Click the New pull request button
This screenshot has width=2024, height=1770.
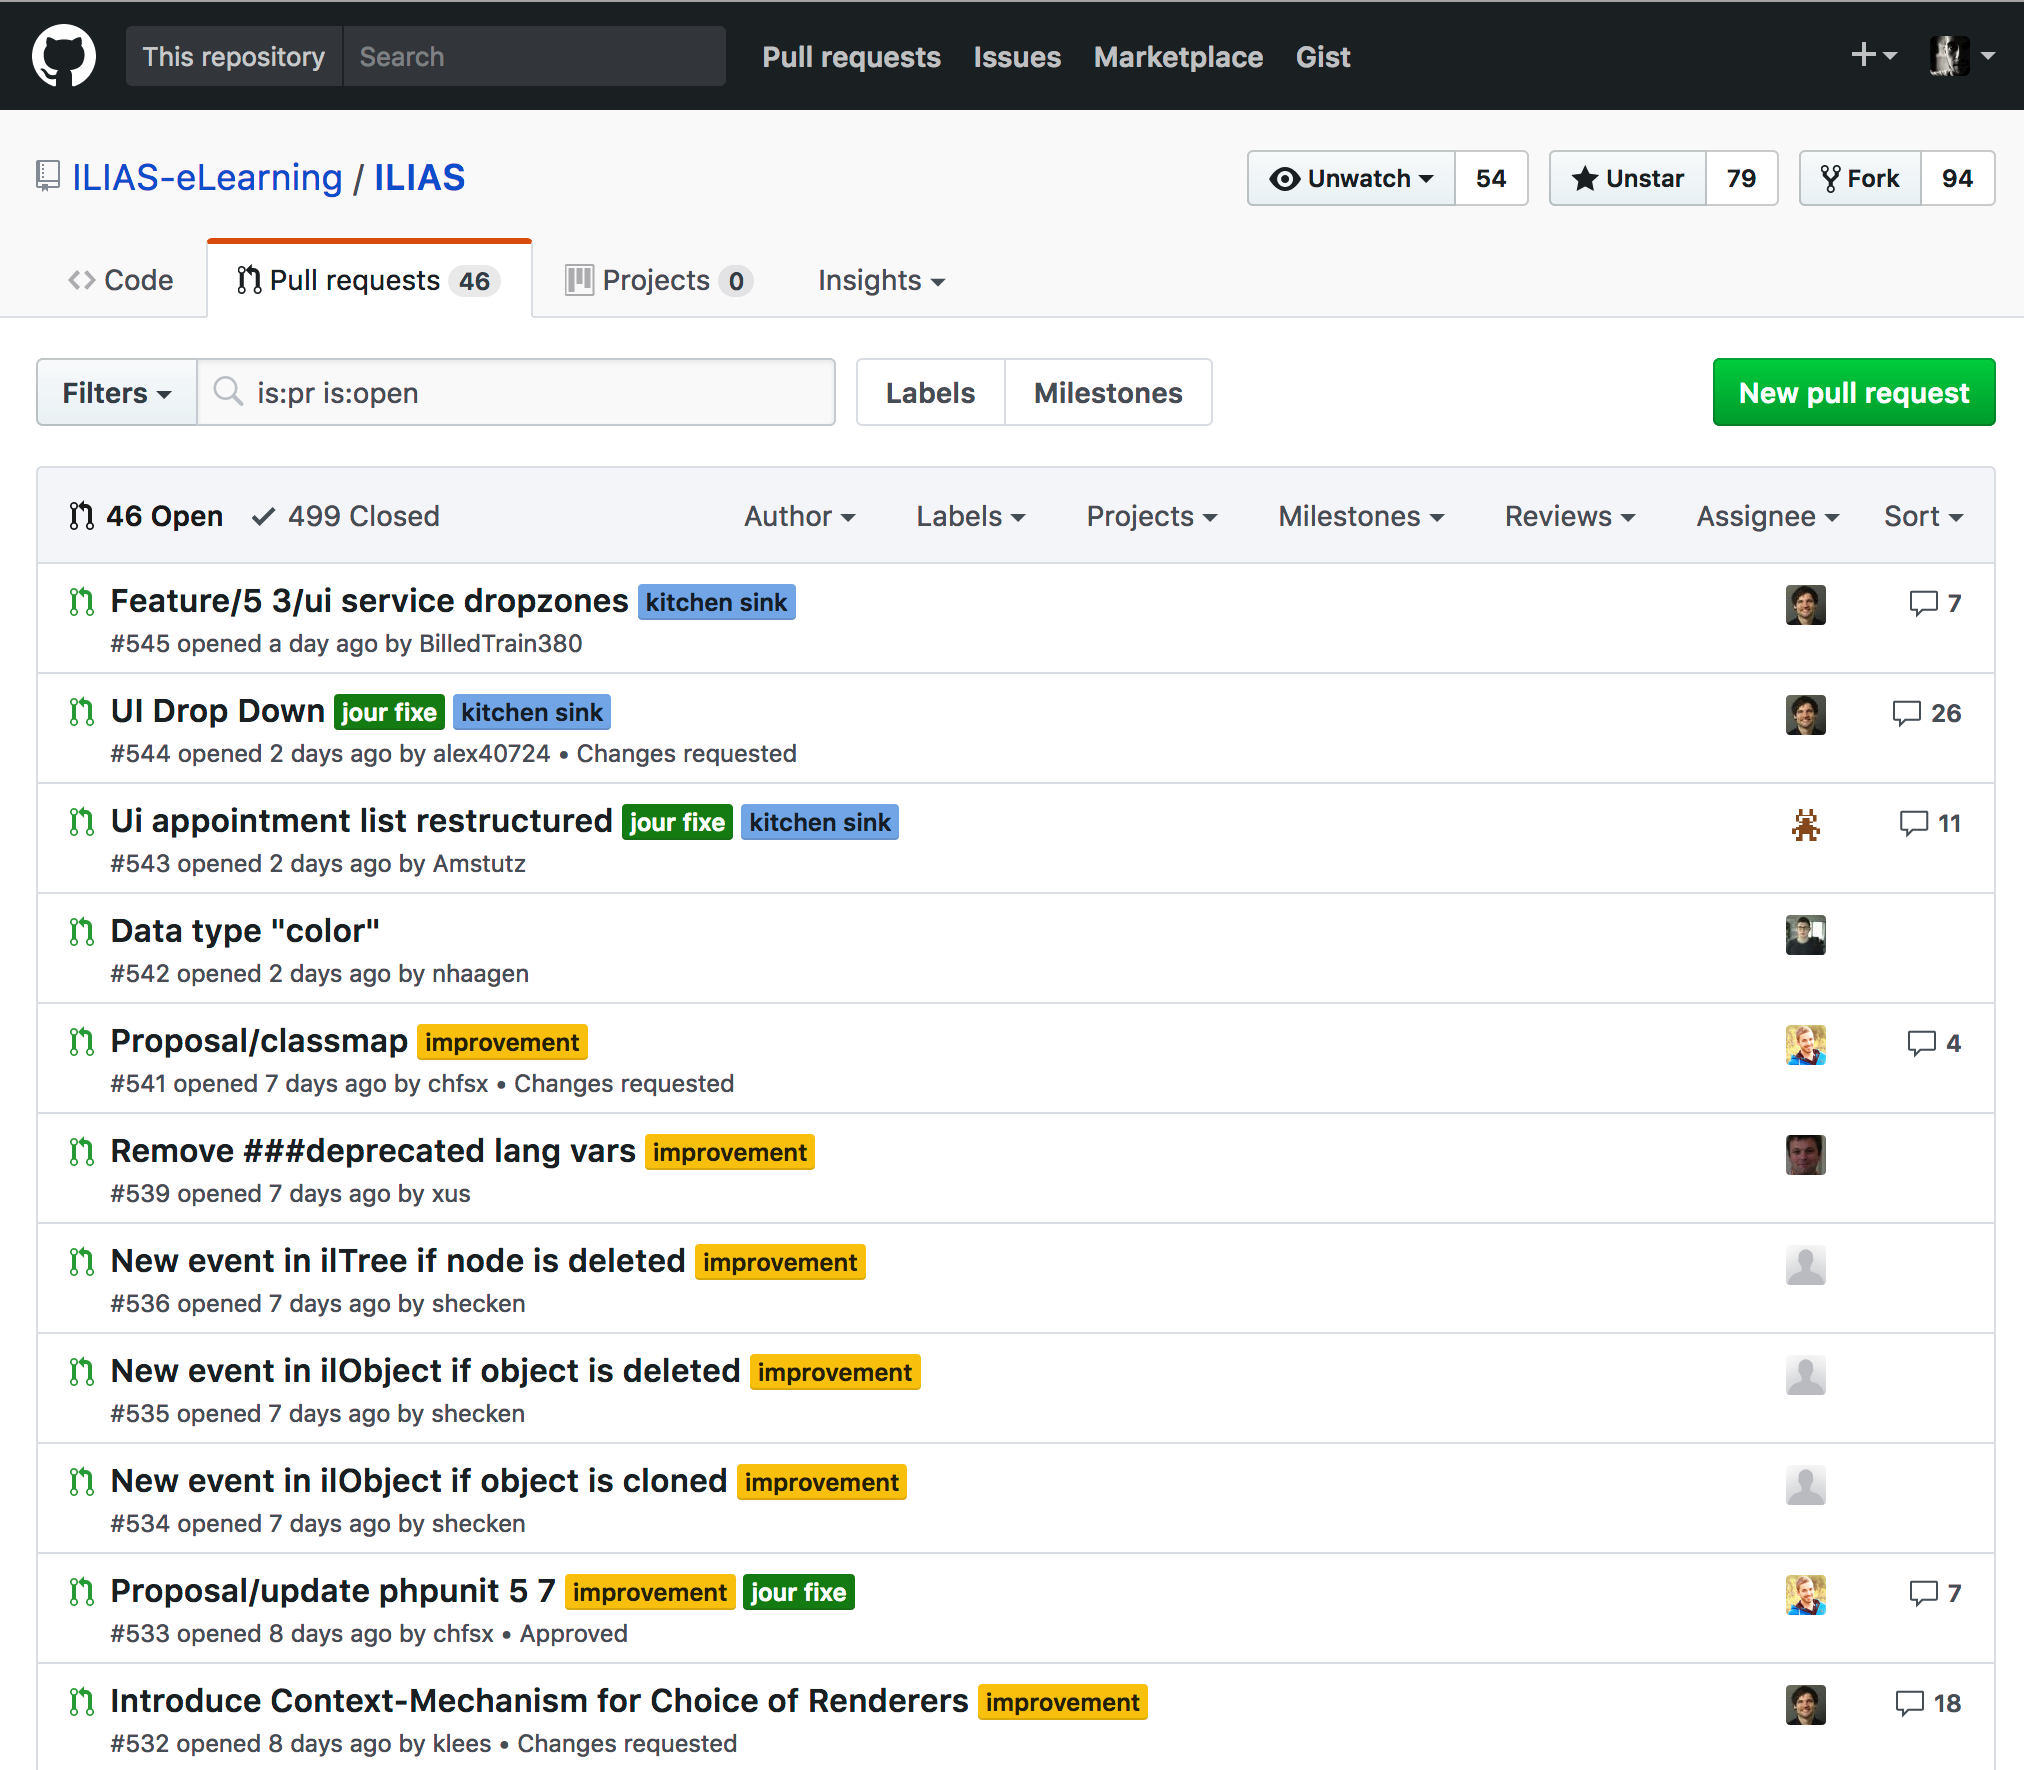[x=1853, y=393]
